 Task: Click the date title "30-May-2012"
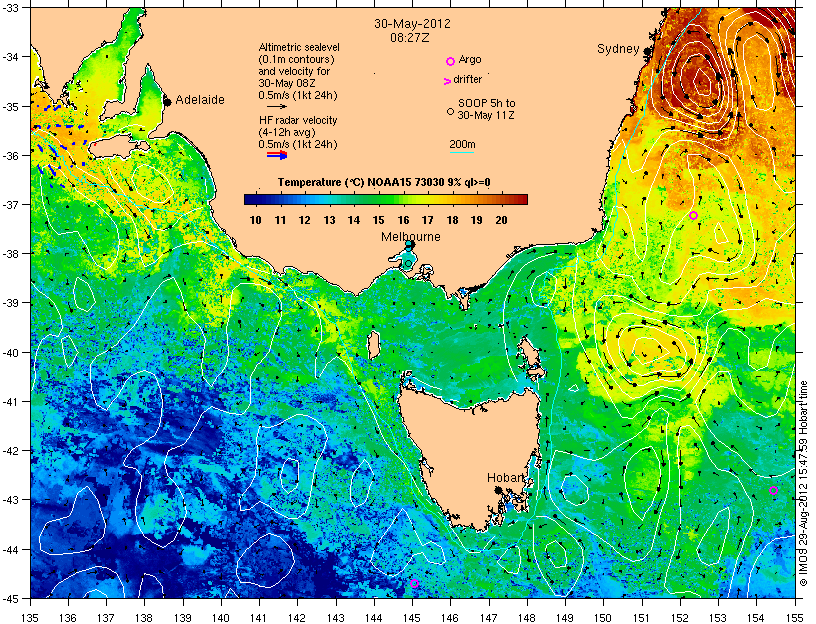[412, 24]
